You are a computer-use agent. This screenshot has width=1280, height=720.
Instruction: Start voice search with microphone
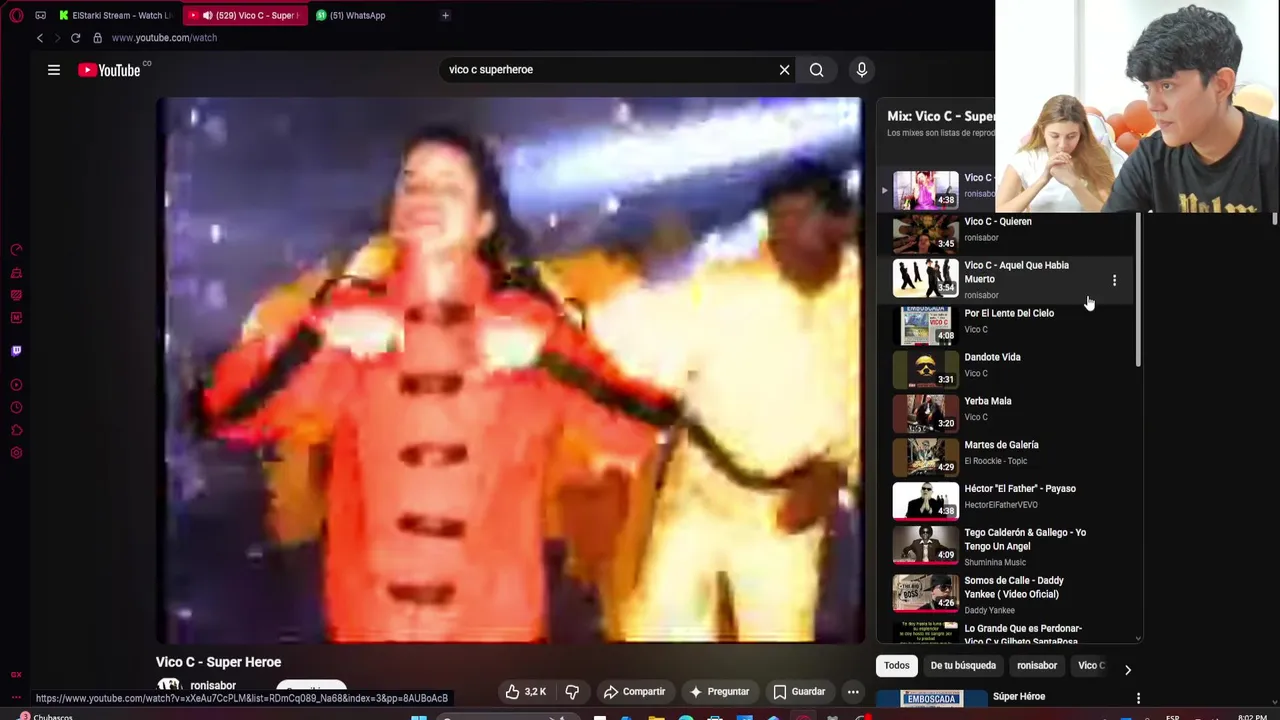[862, 70]
